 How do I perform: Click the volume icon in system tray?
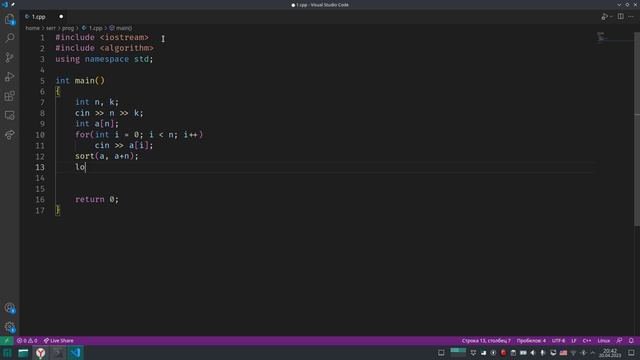point(533,353)
